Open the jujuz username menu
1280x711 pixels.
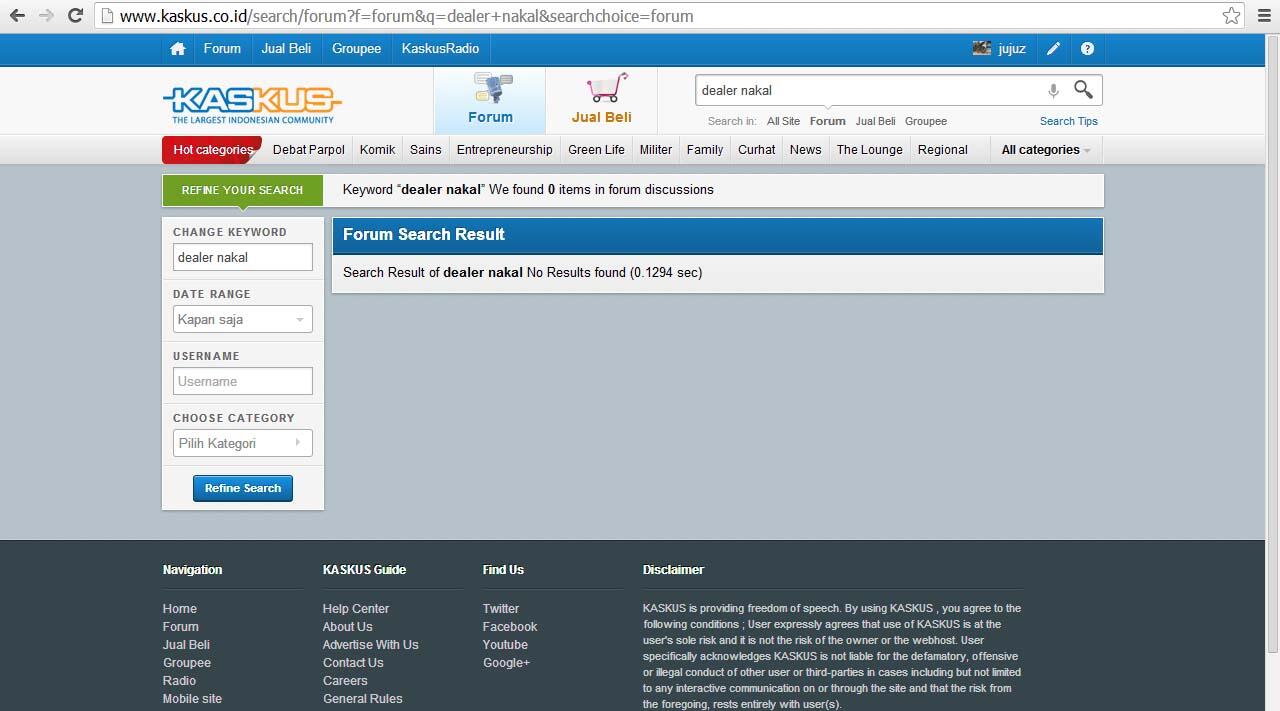(1012, 48)
